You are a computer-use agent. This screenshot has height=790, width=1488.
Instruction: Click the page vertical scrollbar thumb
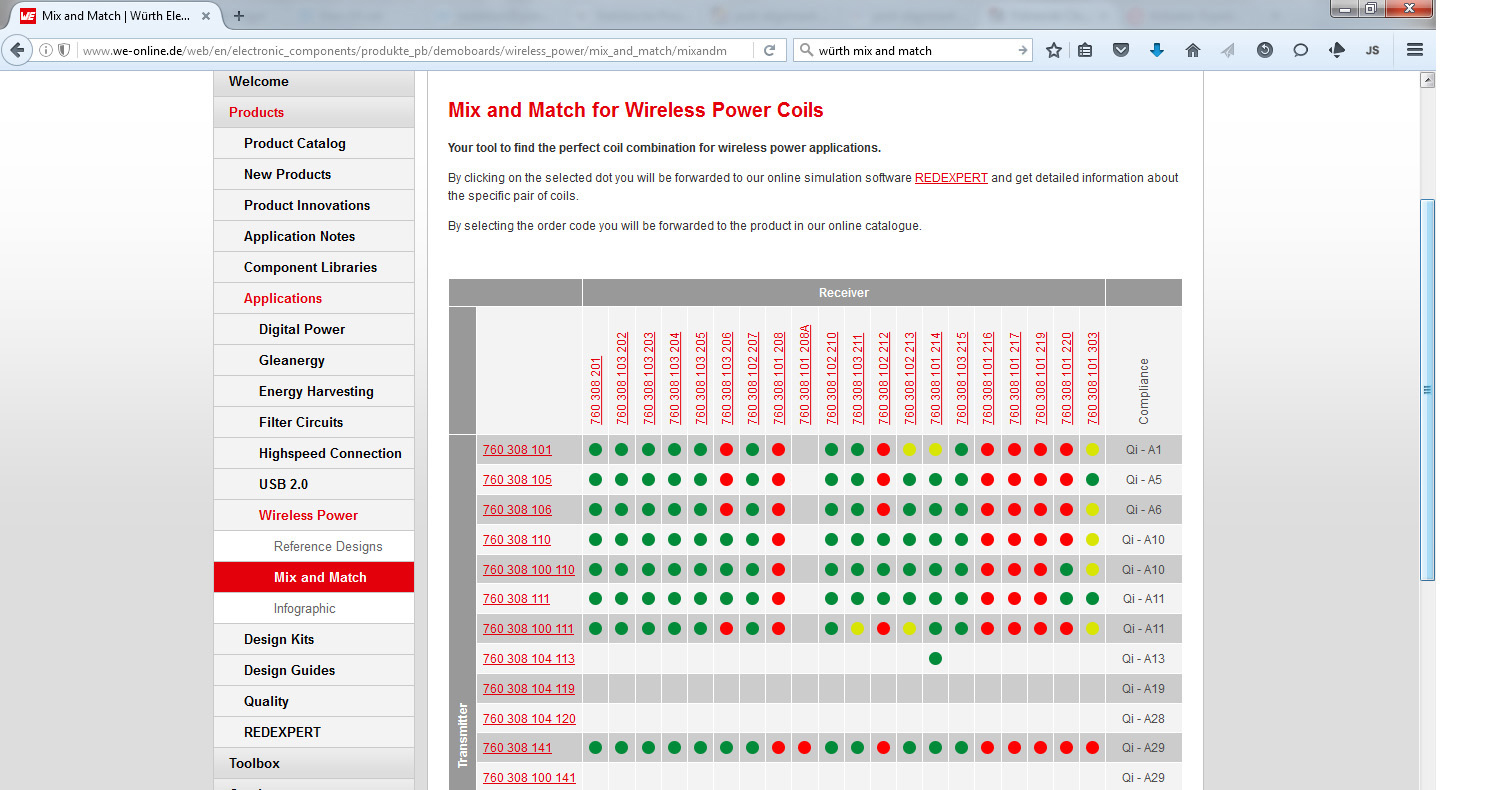point(1428,389)
